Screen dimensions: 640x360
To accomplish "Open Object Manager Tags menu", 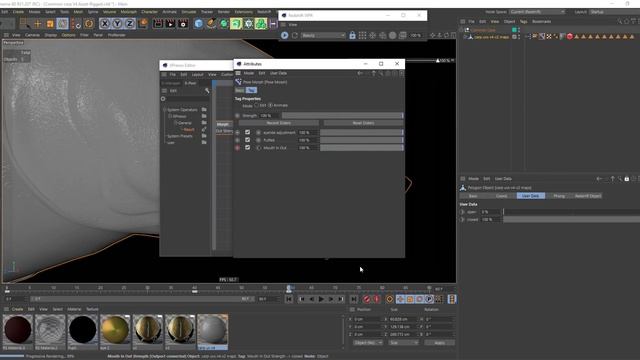I will pos(523,22).
